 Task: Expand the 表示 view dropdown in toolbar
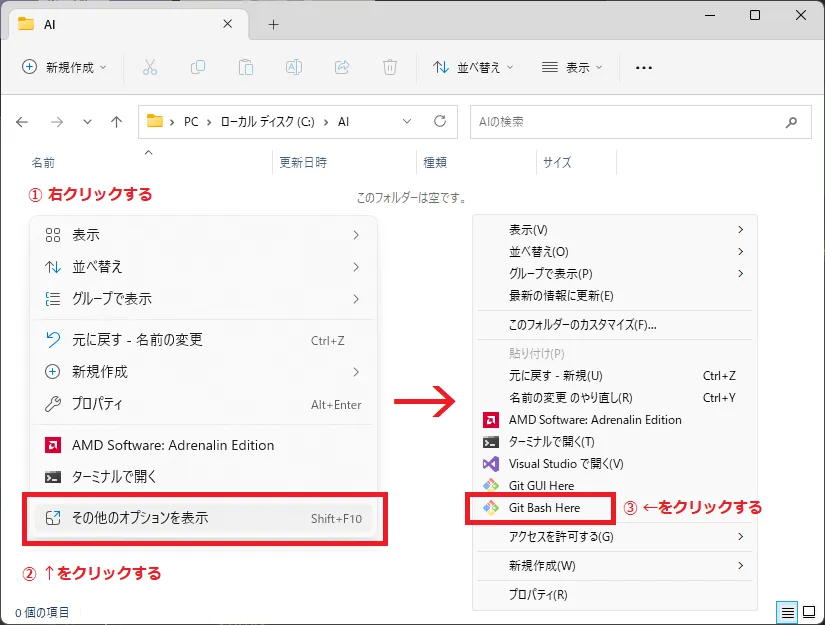572,67
